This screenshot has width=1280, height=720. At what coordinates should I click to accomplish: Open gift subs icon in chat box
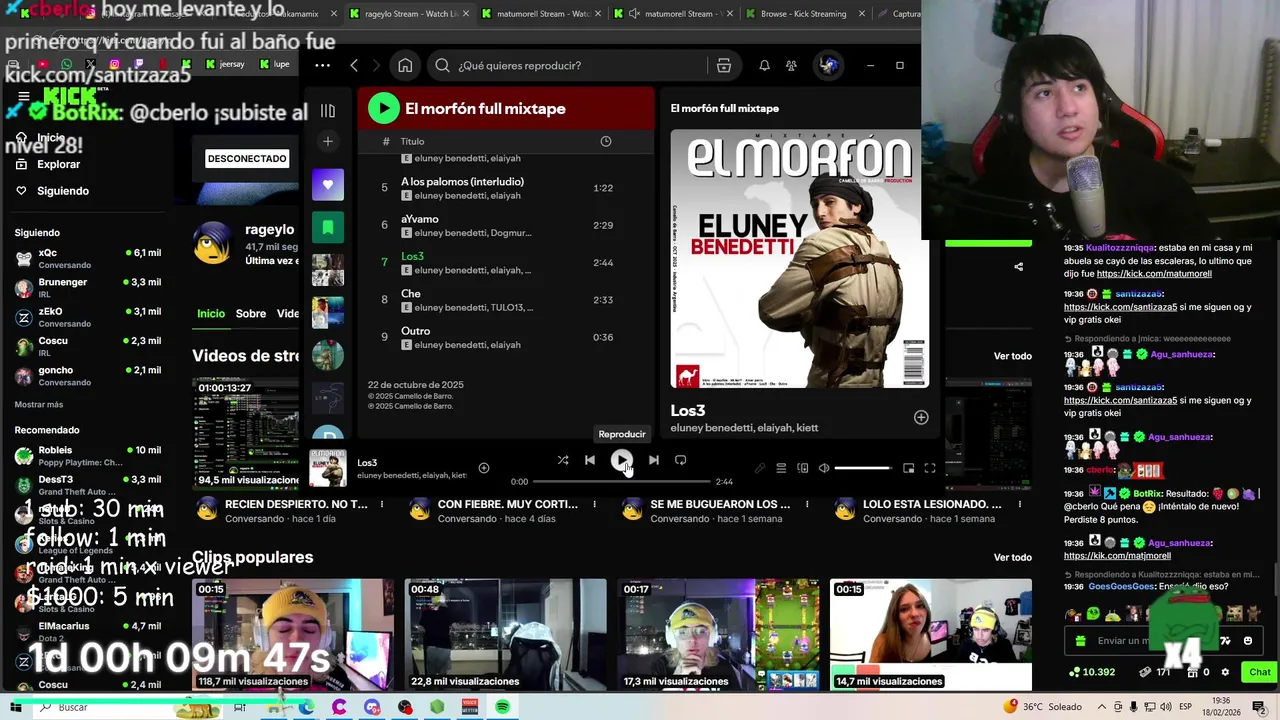(1080, 641)
